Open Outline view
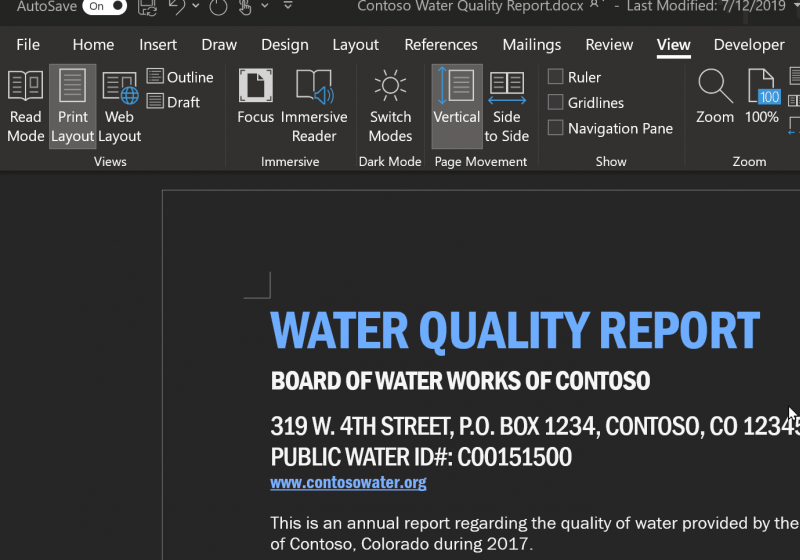800x560 pixels. tap(180, 77)
